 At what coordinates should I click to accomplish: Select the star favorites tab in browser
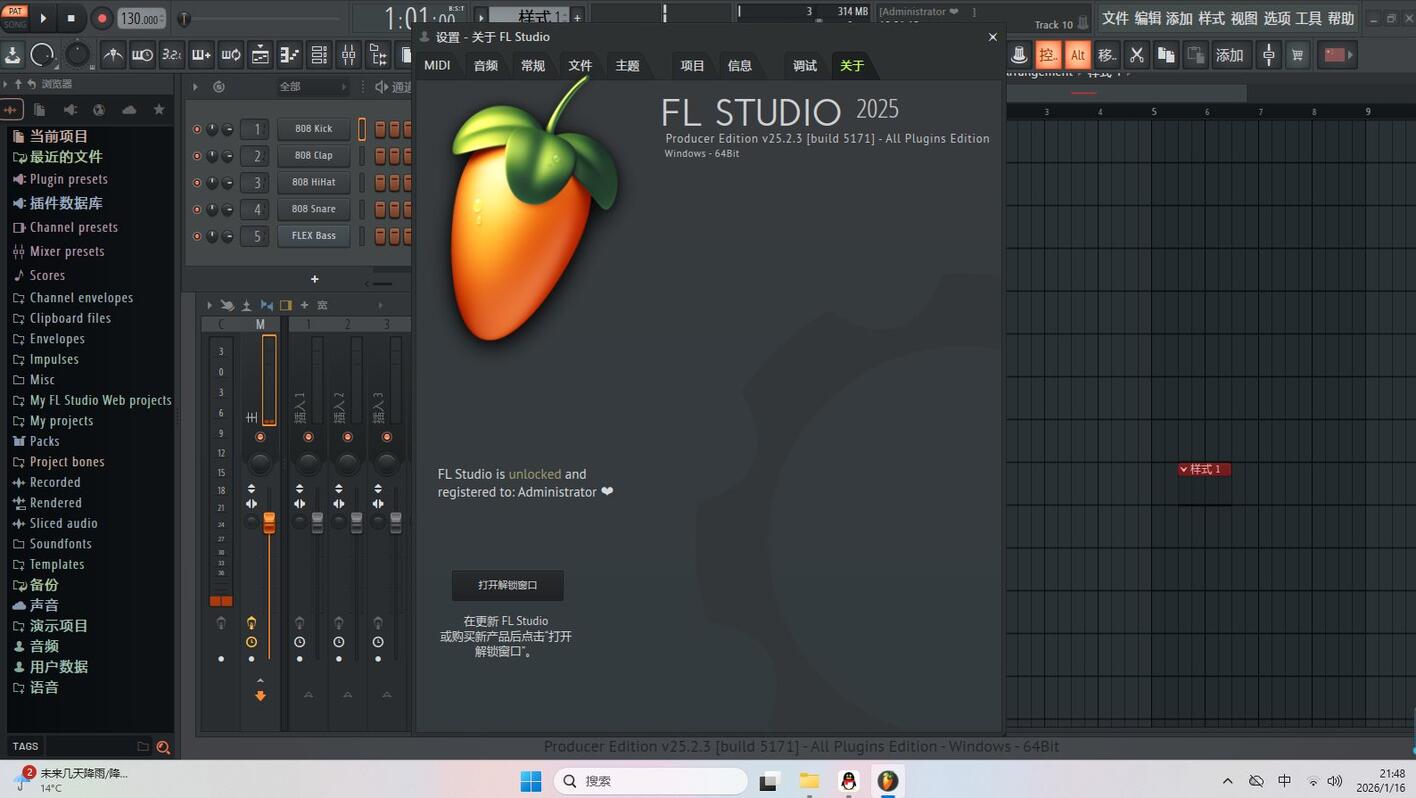pyautogui.click(x=159, y=110)
